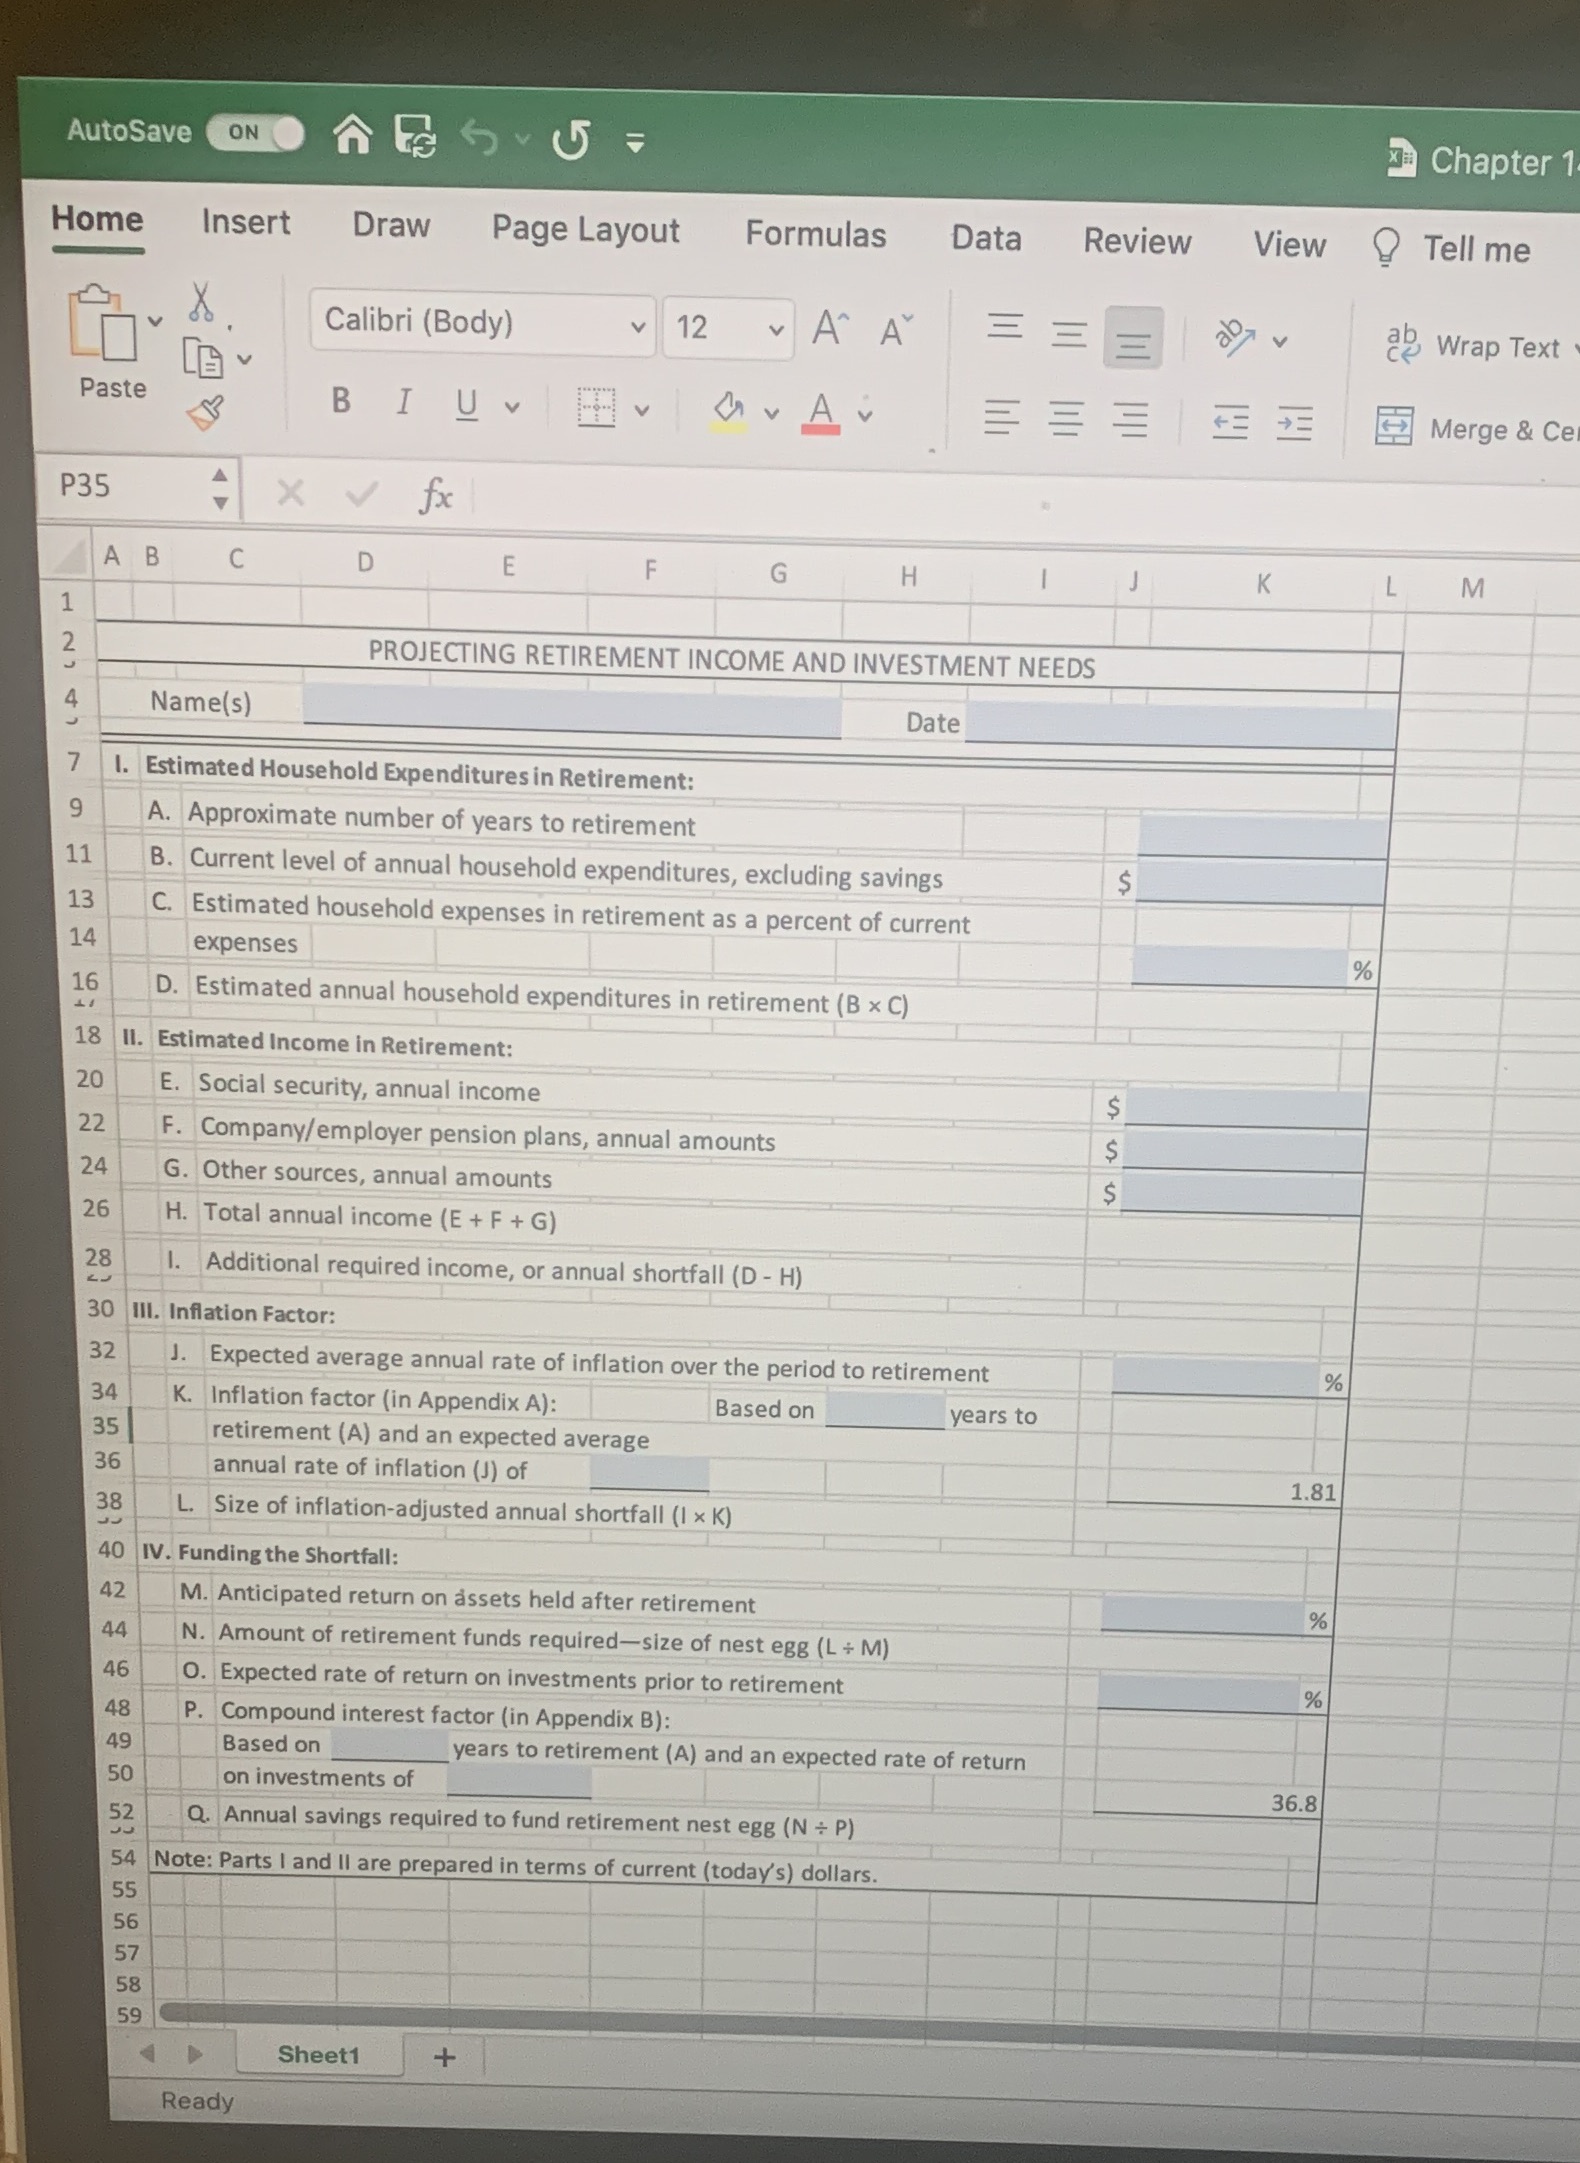1580x2163 pixels.
Task: Expand the Paste options dropdown arrow
Action: tap(155, 323)
